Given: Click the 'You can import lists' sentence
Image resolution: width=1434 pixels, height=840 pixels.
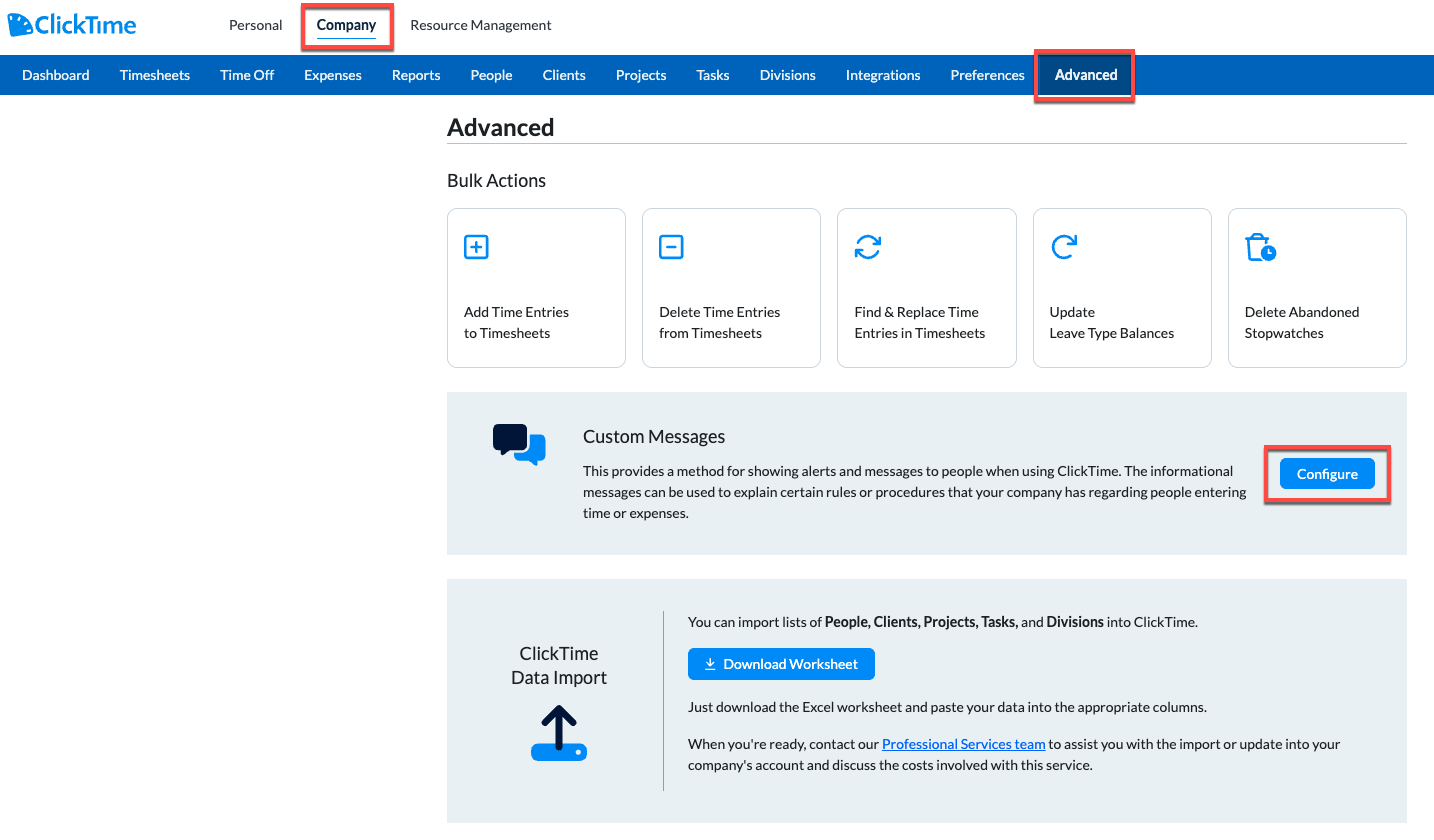Looking at the screenshot, I should pos(943,622).
